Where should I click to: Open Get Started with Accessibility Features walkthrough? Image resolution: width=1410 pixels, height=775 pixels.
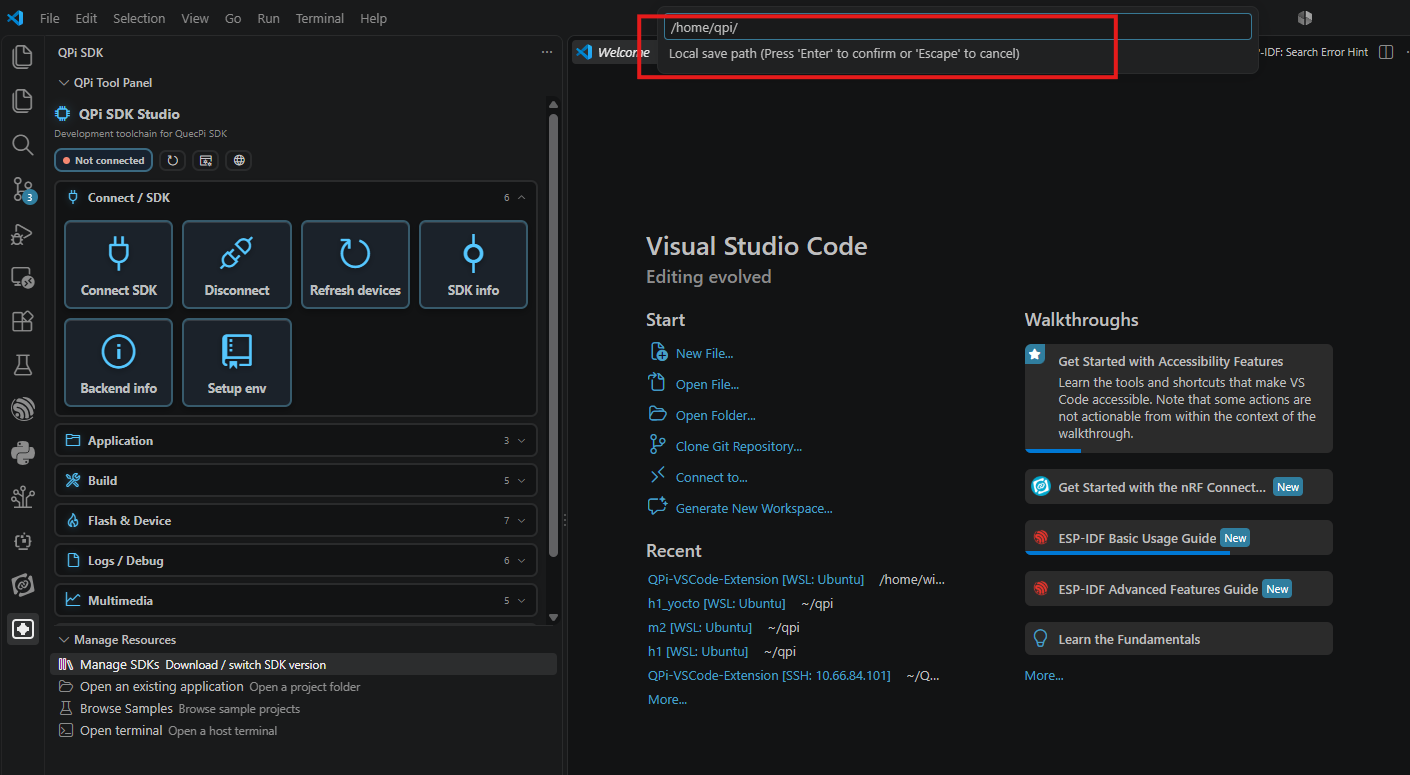pos(1179,398)
